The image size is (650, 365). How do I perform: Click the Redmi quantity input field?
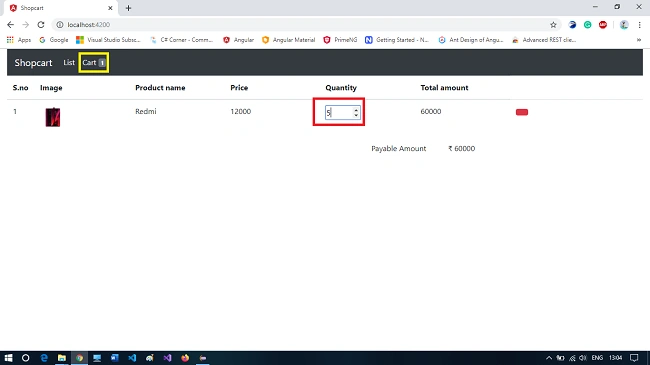tap(342, 112)
